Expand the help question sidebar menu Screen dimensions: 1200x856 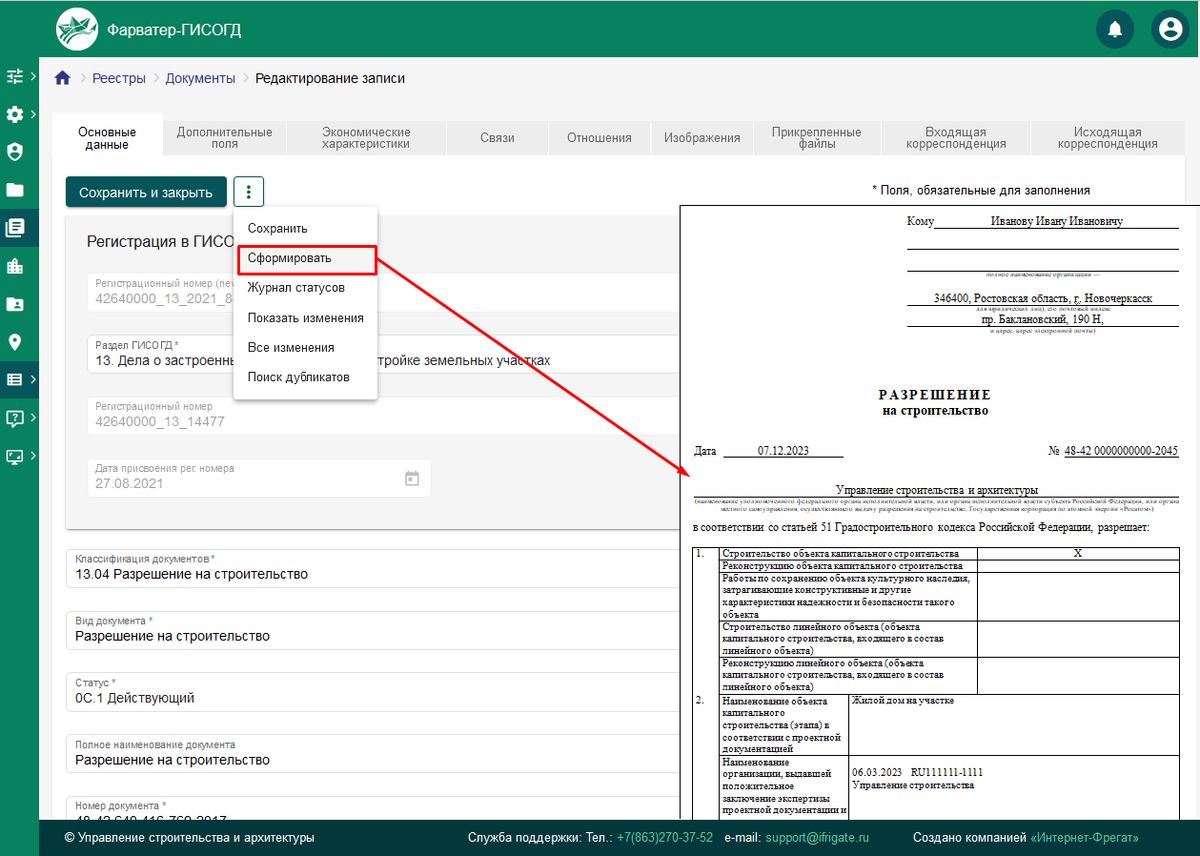coord(19,418)
